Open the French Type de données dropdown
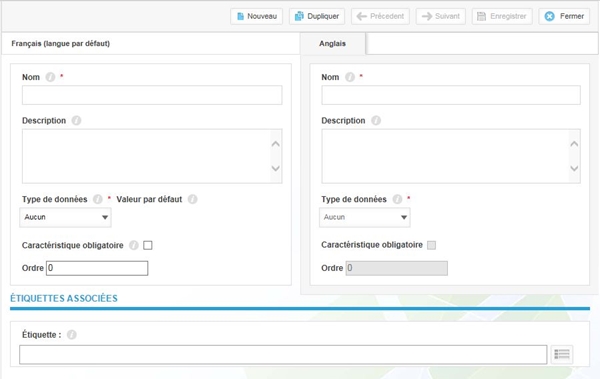This screenshot has width=600, height=379. (65, 217)
